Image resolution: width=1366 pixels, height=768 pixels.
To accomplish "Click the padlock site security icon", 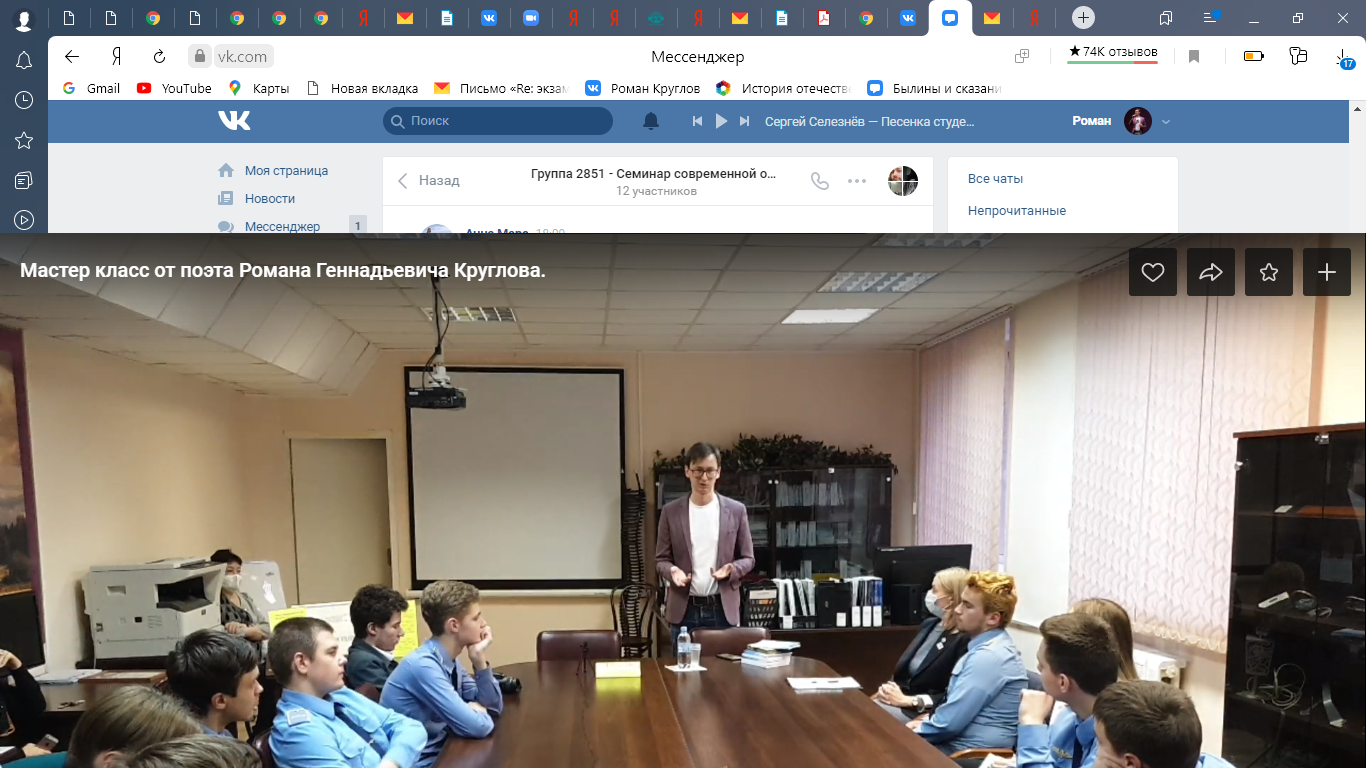I will coord(200,57).
